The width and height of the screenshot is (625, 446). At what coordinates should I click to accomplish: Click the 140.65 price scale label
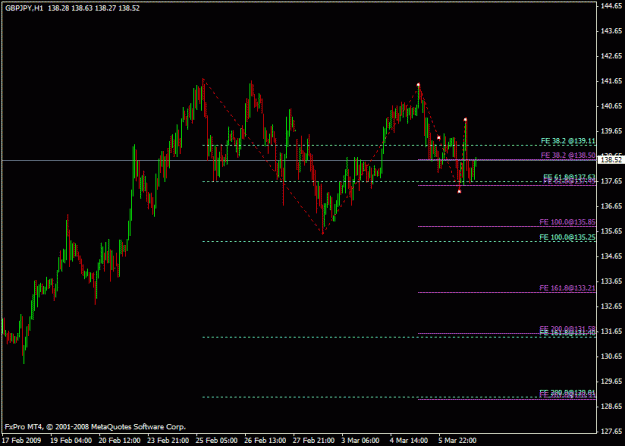click(x=611, y=106)
